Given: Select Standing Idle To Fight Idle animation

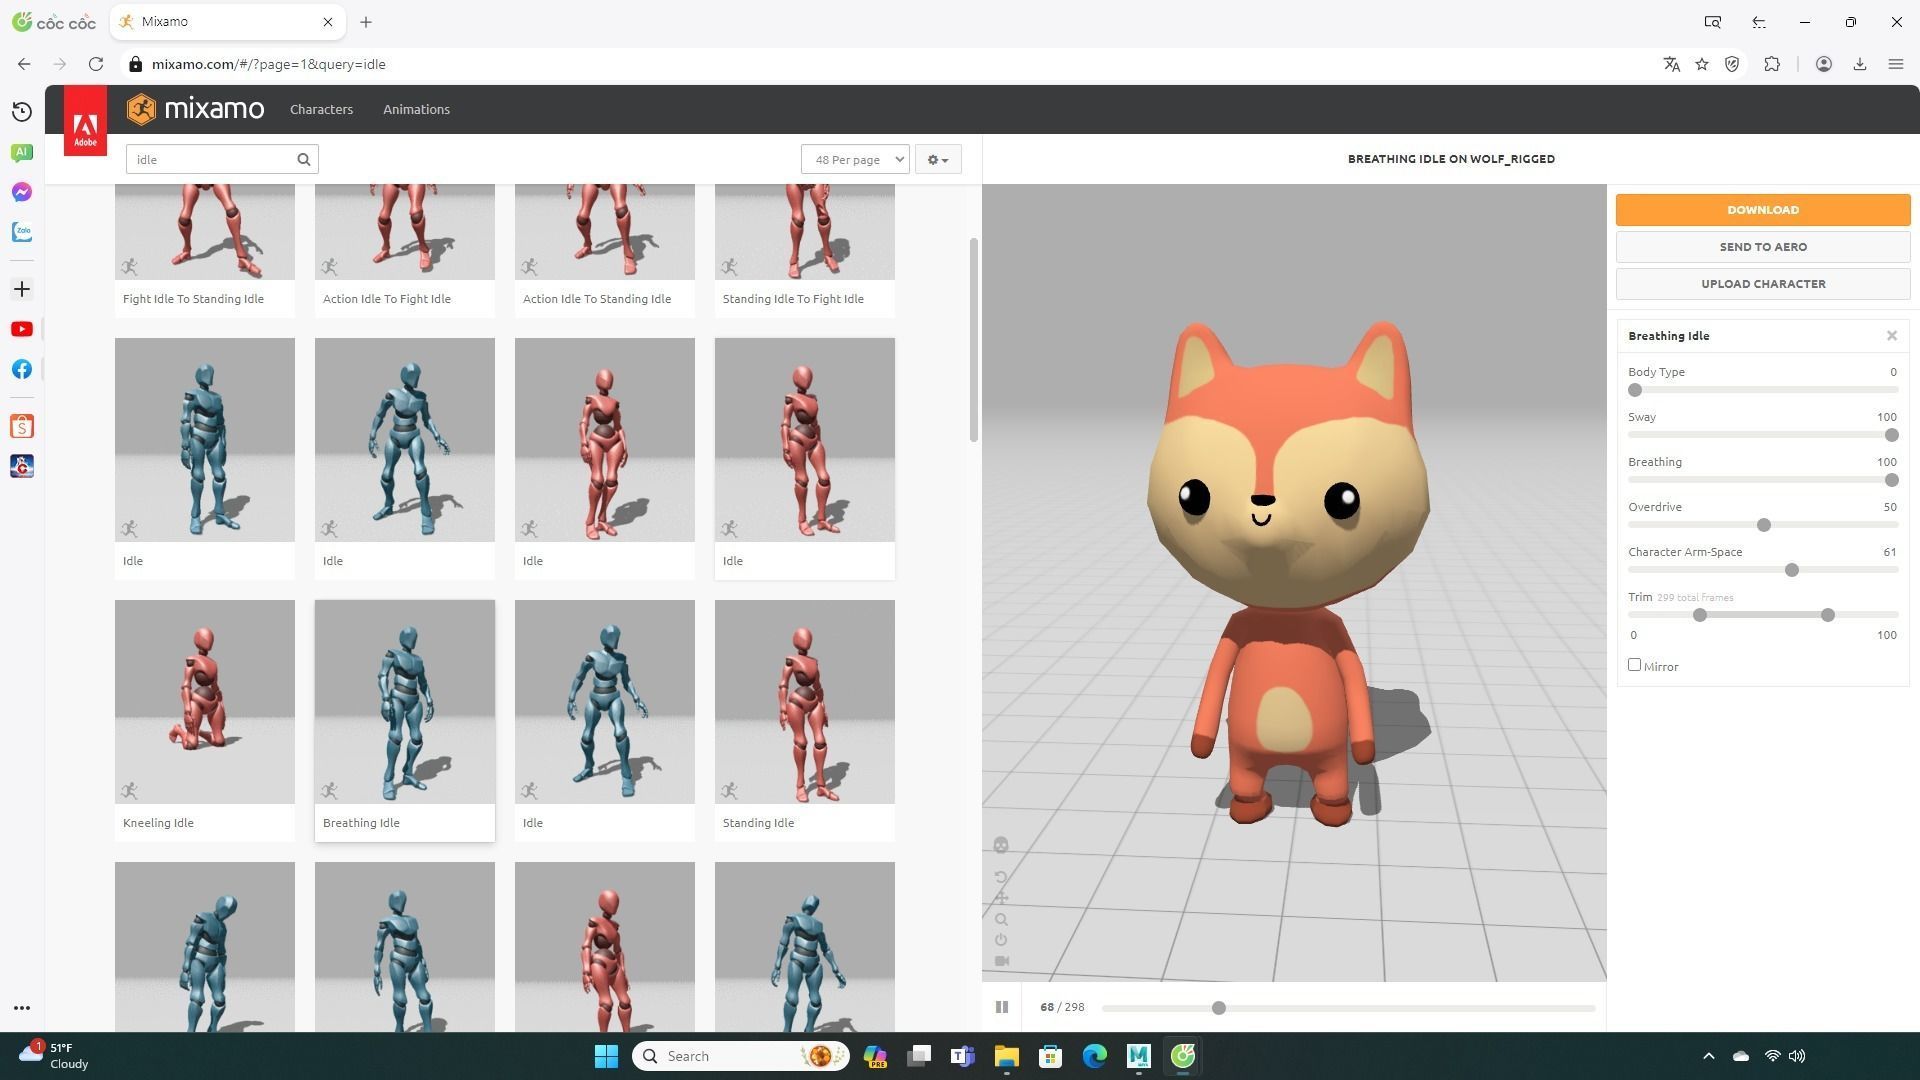Looking at the screenshot, I should pos(805,250).
